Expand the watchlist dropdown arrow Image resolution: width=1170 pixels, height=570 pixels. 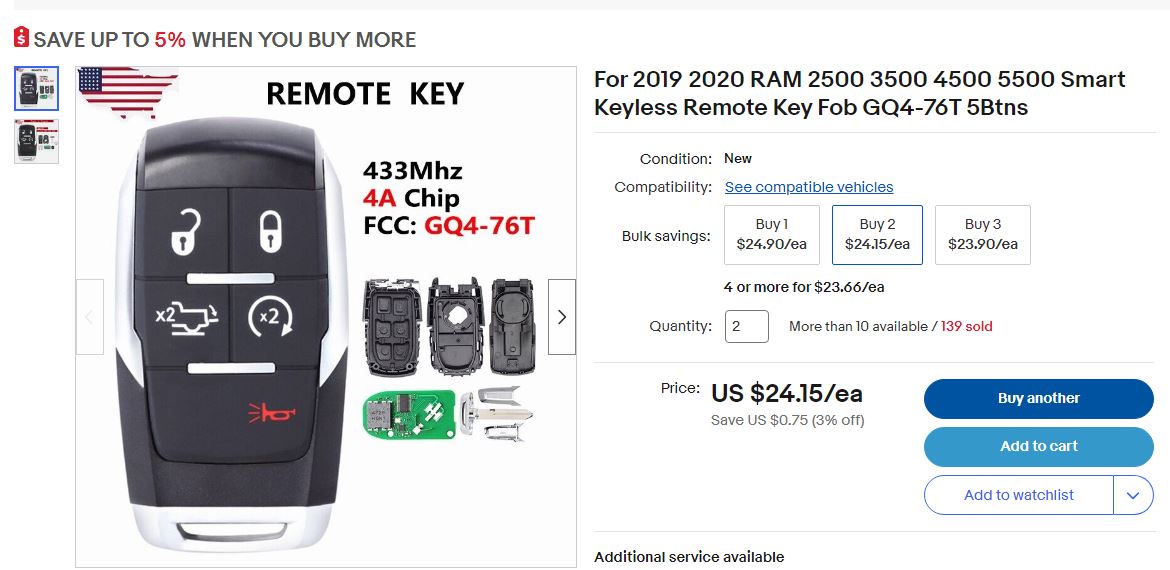coord(1133,495)
